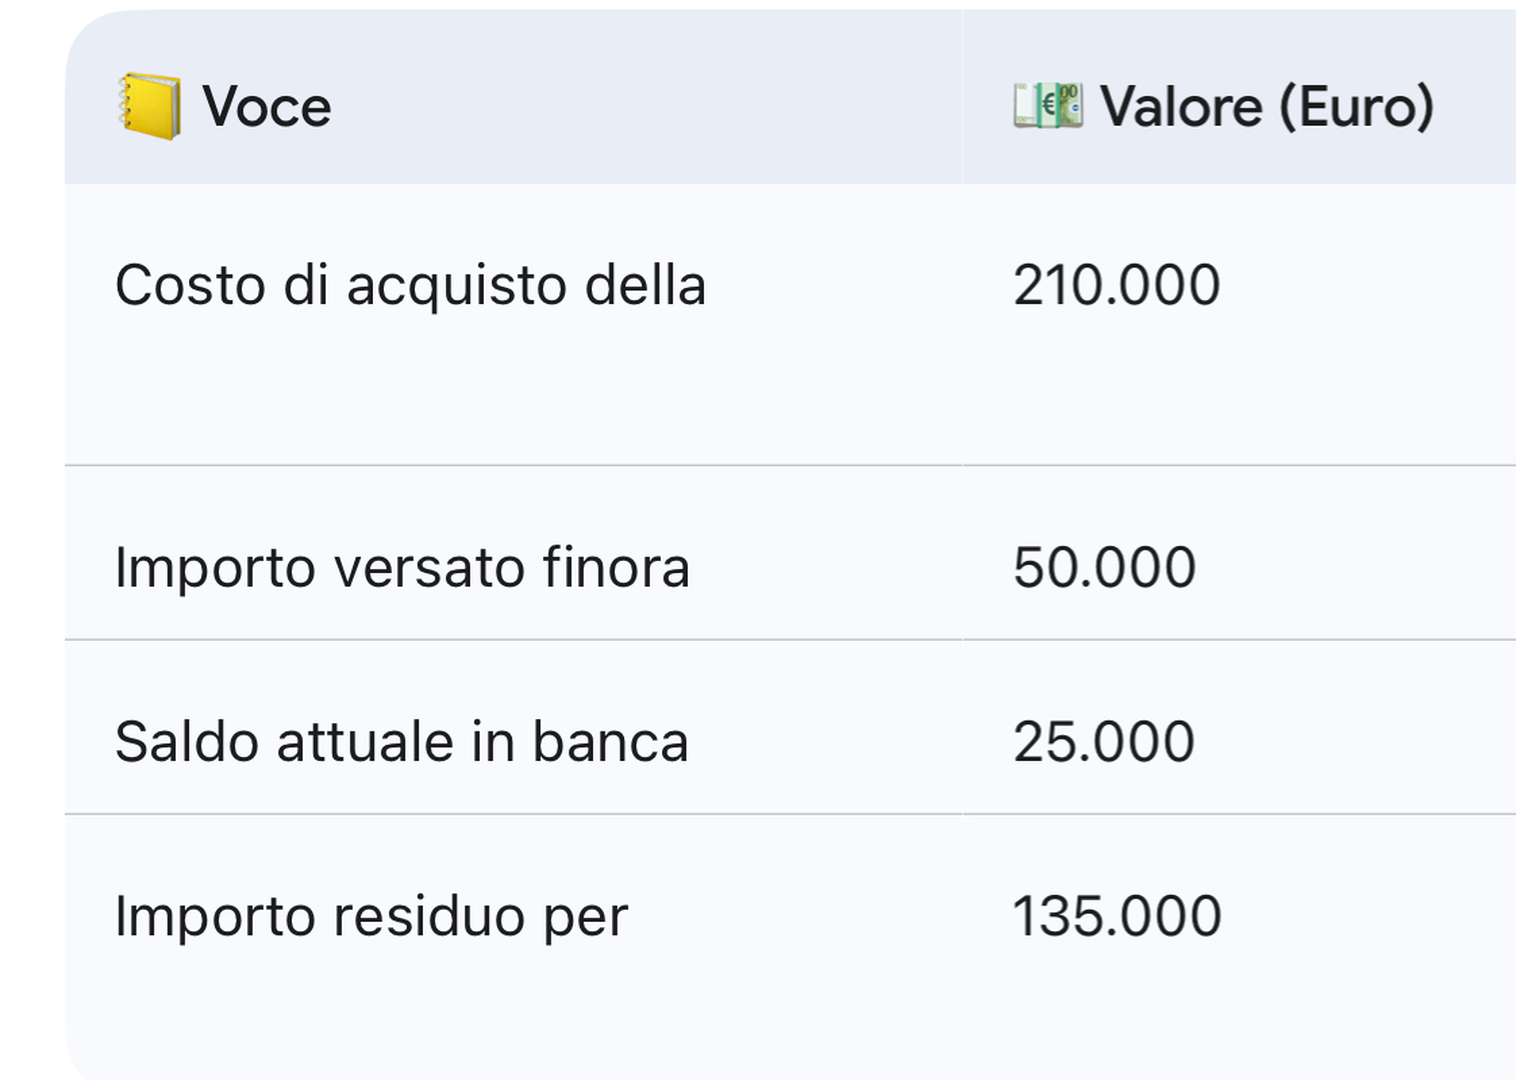Select the "Voce" column header text

pyautogui.click(x=266, y=106)
